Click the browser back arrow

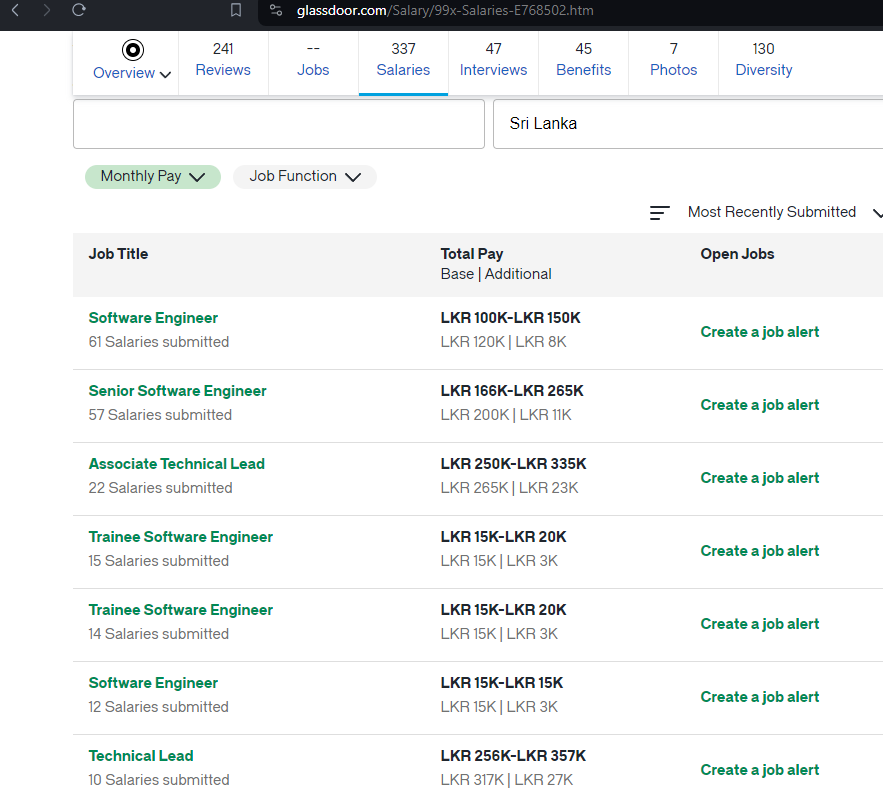click(x=16, y=10)
